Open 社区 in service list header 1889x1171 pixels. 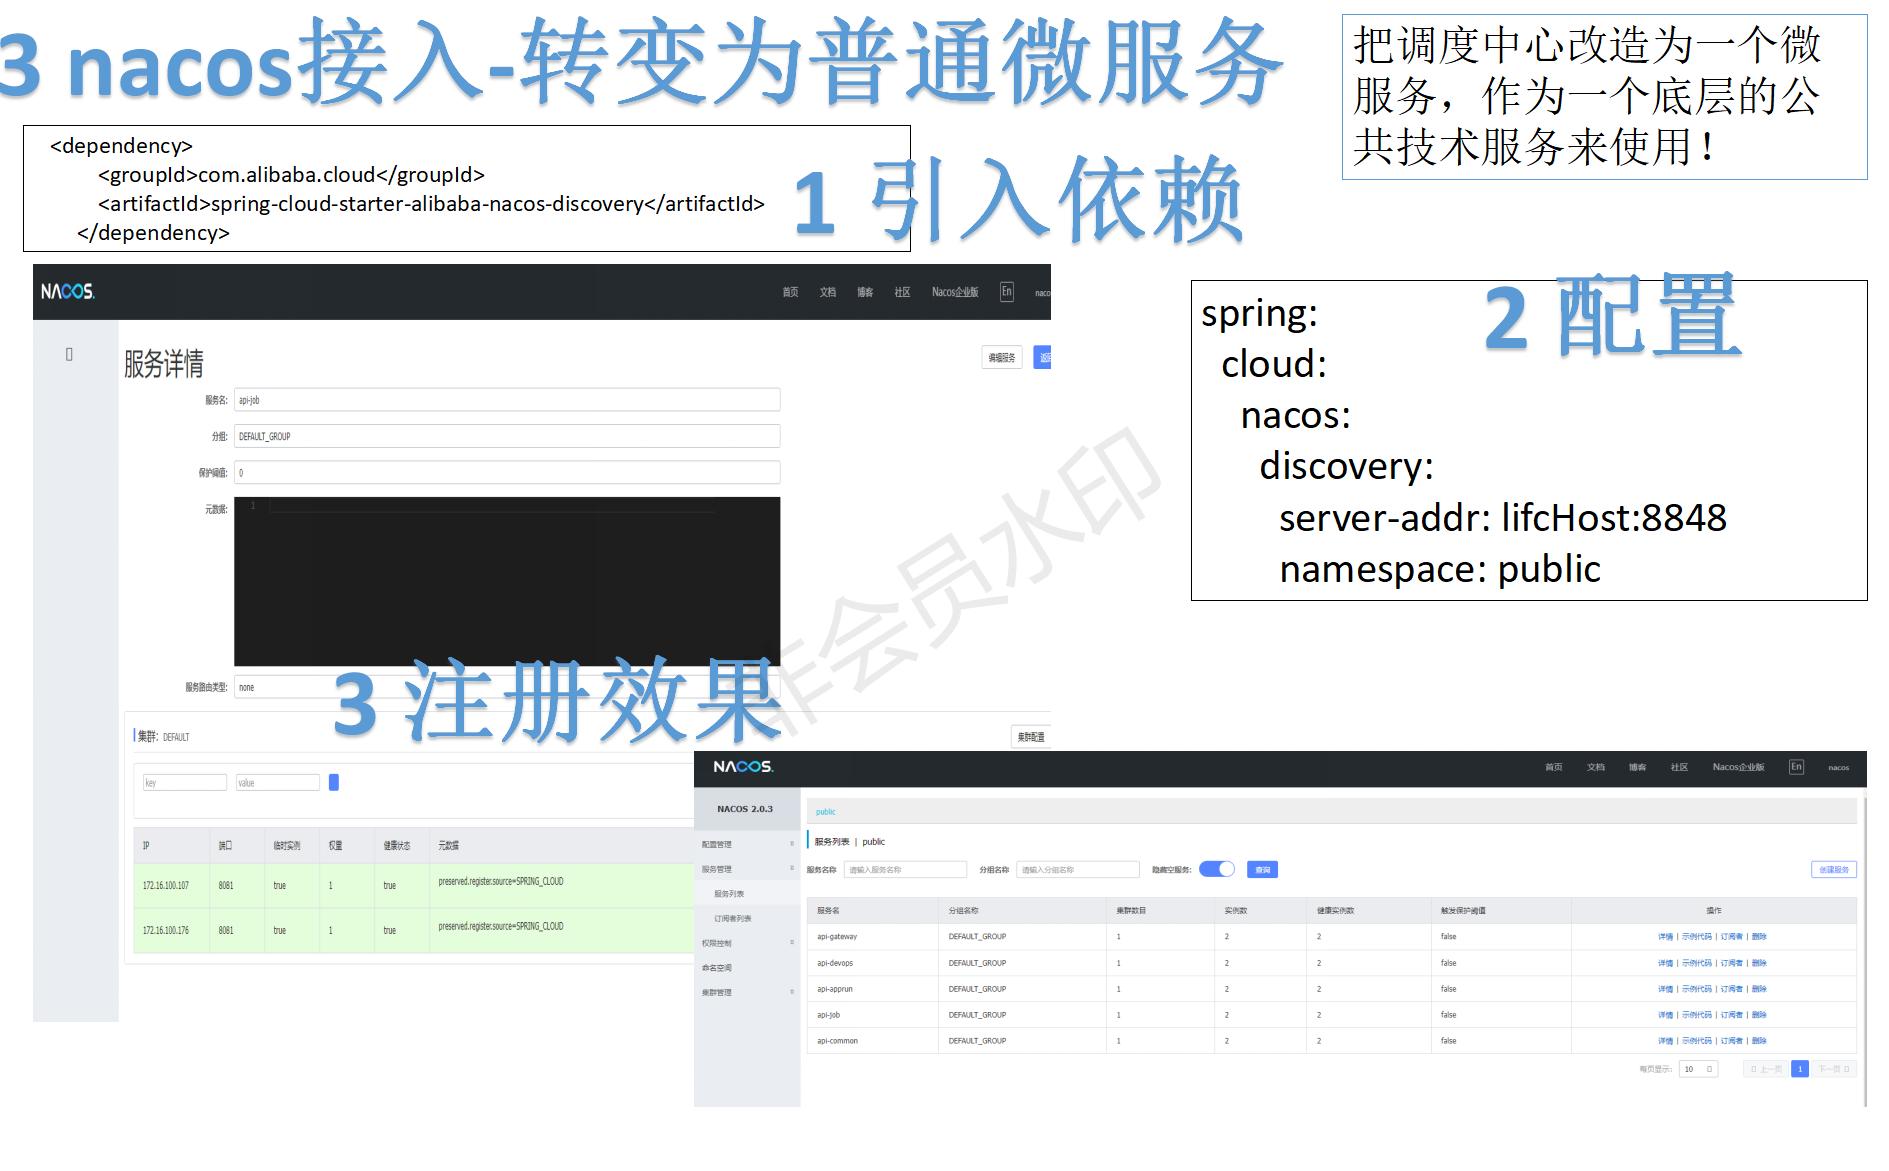[1679, 767]
